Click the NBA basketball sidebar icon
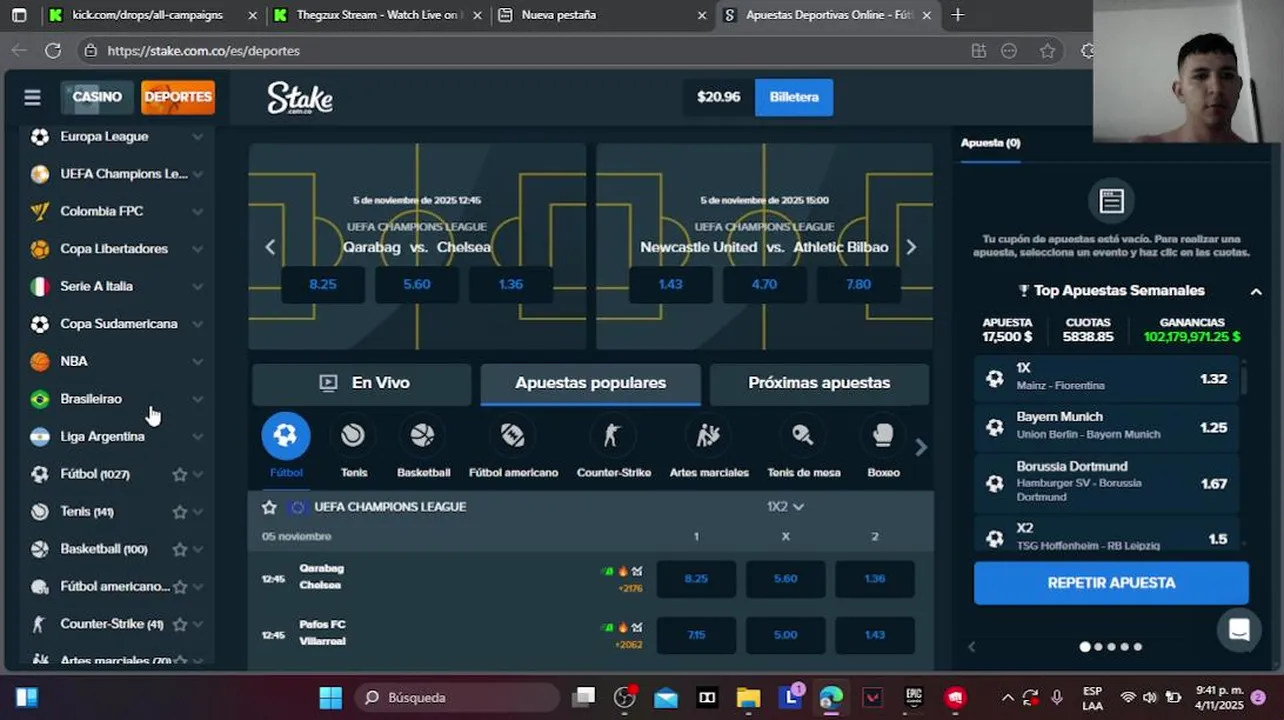 tap(39, 361)
